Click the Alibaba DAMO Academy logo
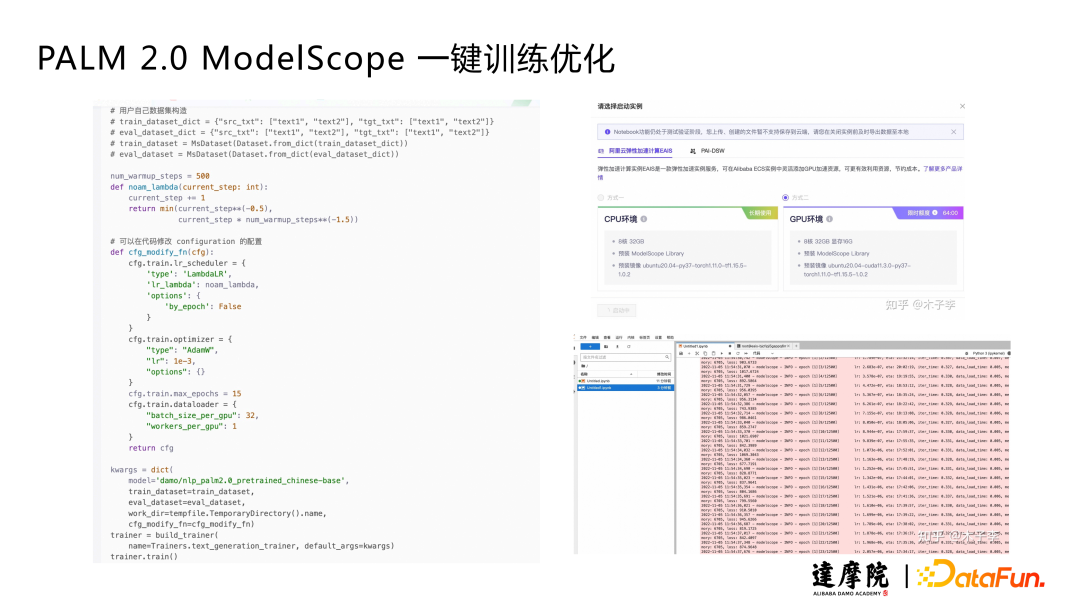 point(850,578)
